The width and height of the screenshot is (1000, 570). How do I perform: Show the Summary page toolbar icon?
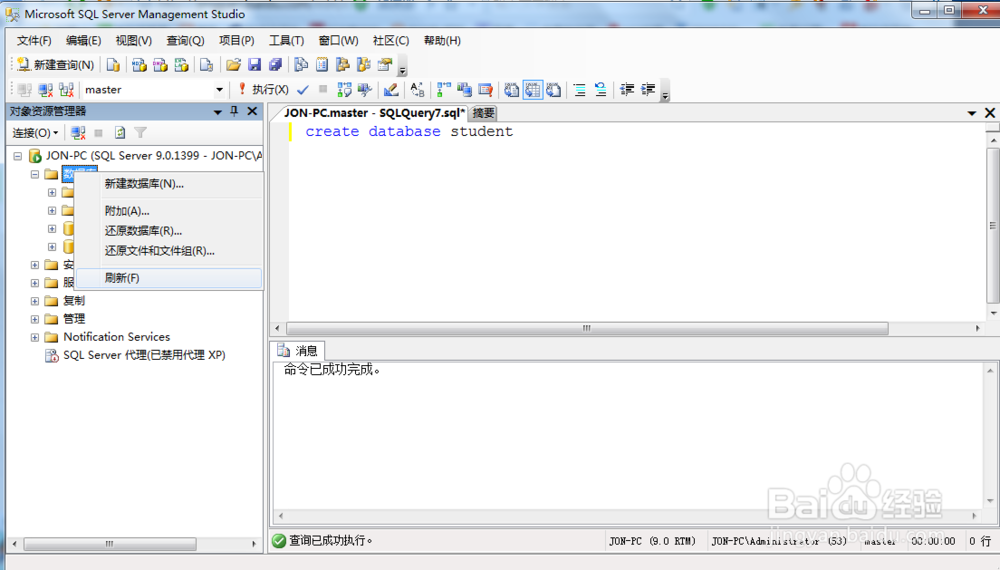pyautogui.click(x=322, y=64)
